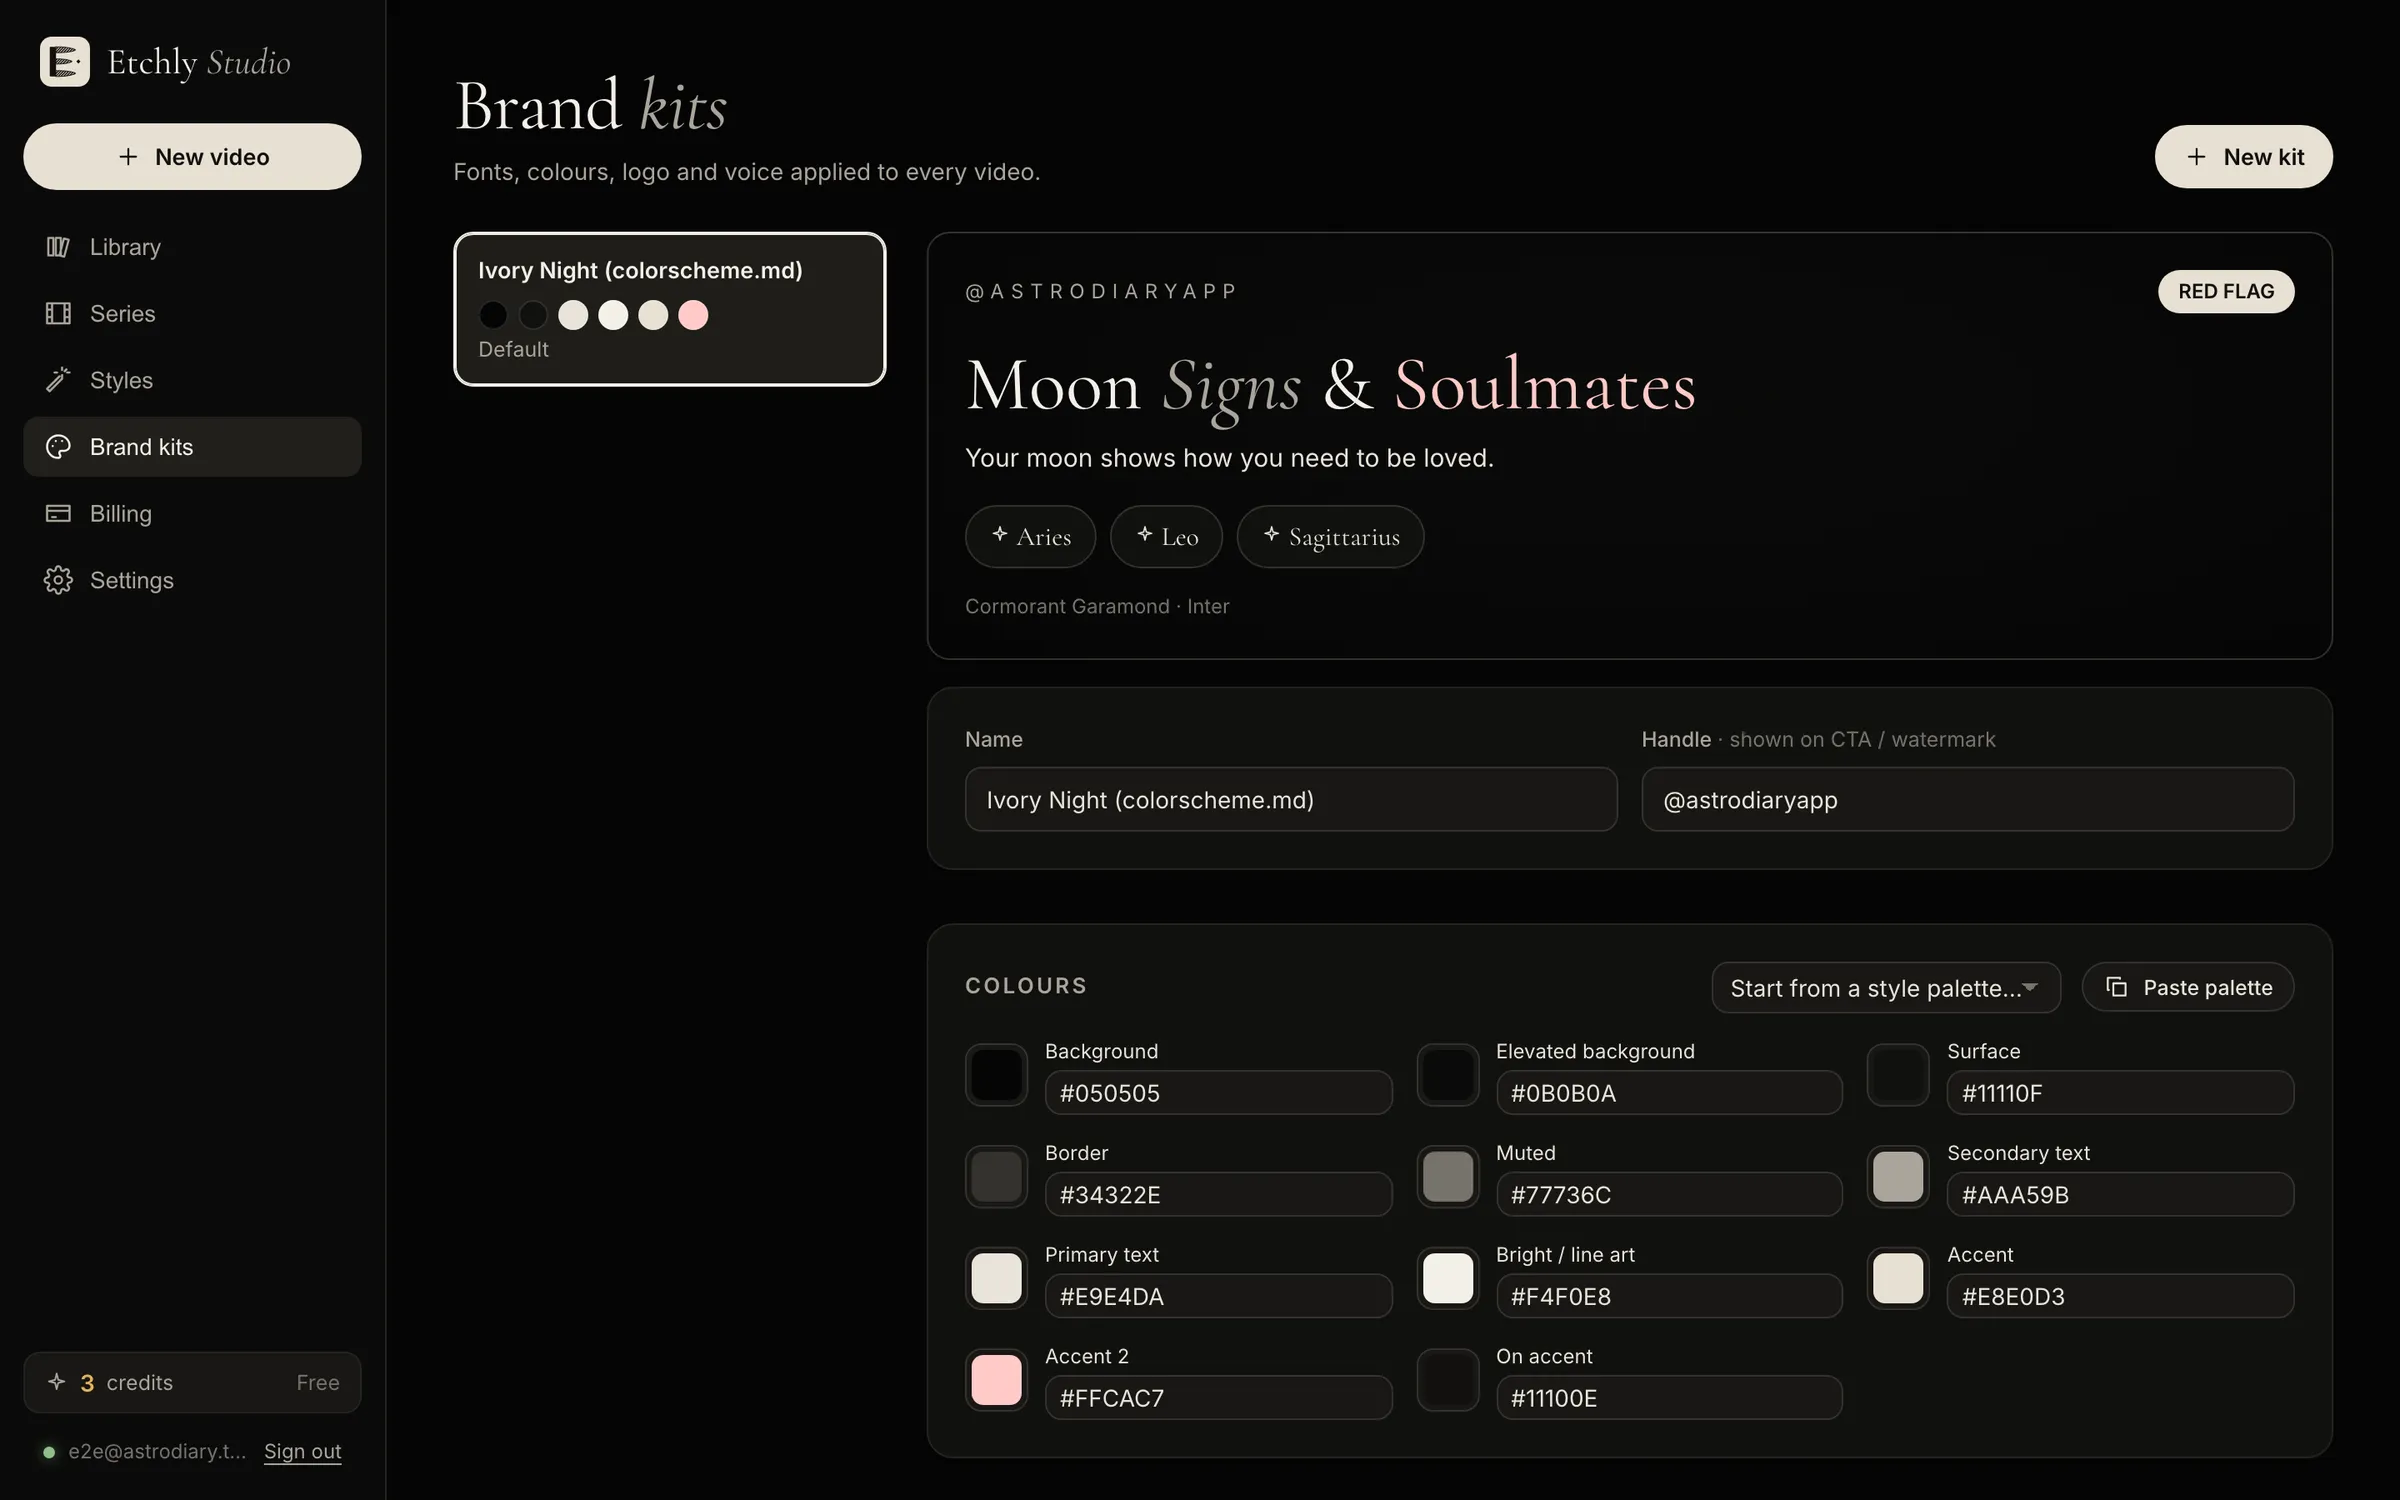Open the Secondary text colour swatch
The width and height of the screenshot is (2400, 1500).
coord(1898,1177)
